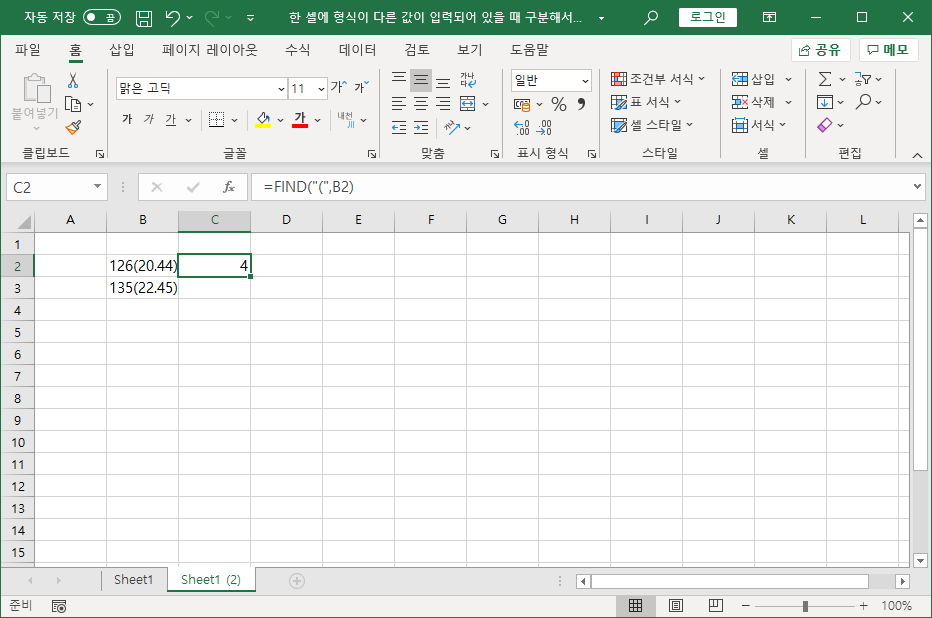Click the align right icon
This screenshot has height=618, width=932.
click(443, 104)
